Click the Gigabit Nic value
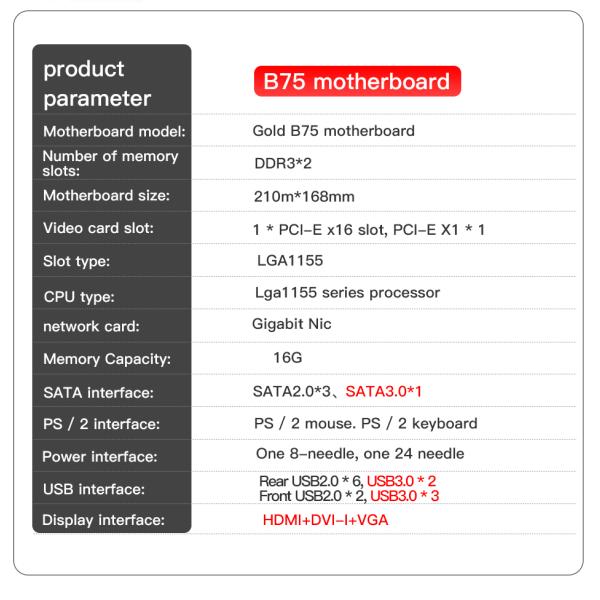Image resolution: width=600 pixels, height=600 pixels. pyautogui.click(x=292, y=325)
